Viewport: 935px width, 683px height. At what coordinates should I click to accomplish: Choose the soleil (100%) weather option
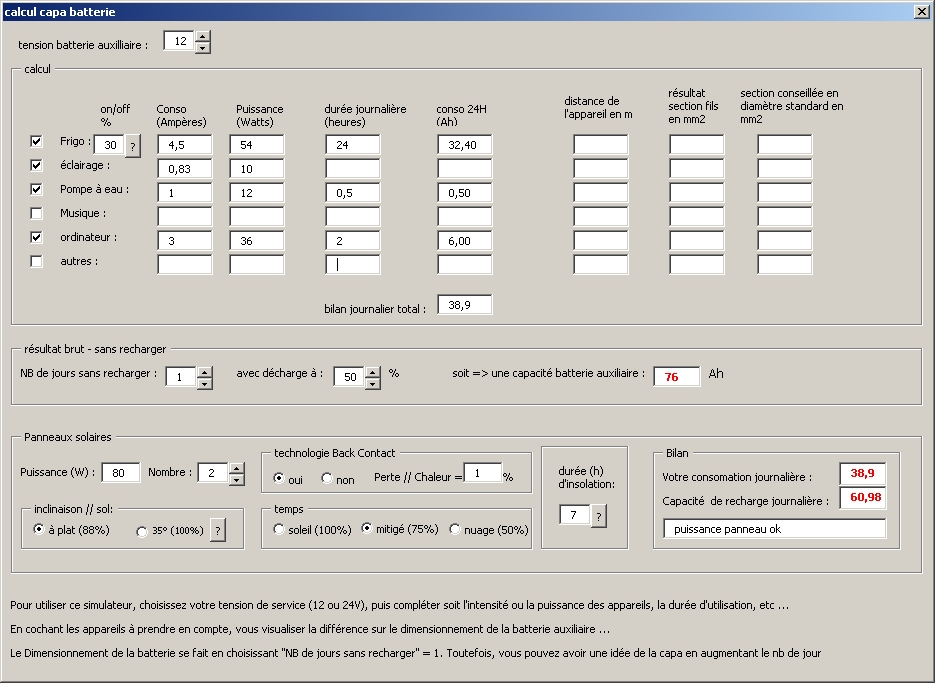pyautogui.click(x=279, y=529)
